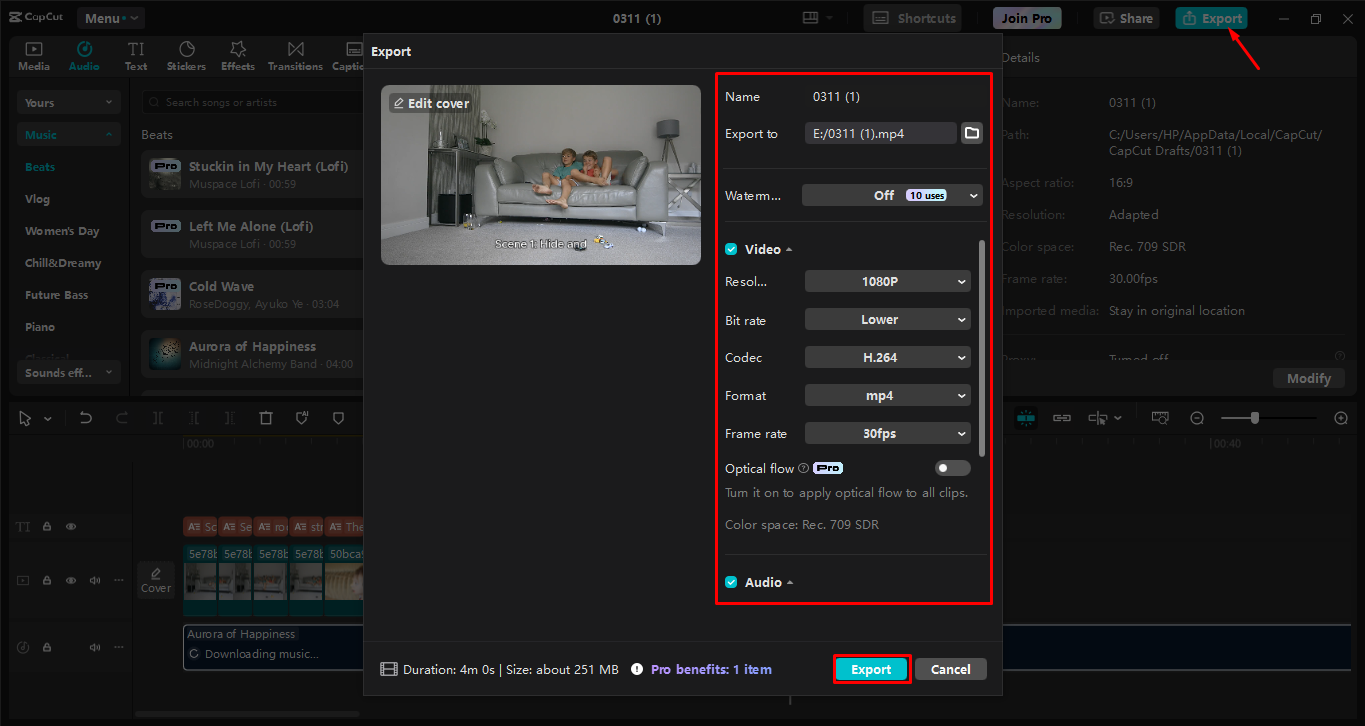Open the Resolution dropdown showing 1080P
The width and height of the screenshot is (1365, 726).
click(x=888, y=282)
